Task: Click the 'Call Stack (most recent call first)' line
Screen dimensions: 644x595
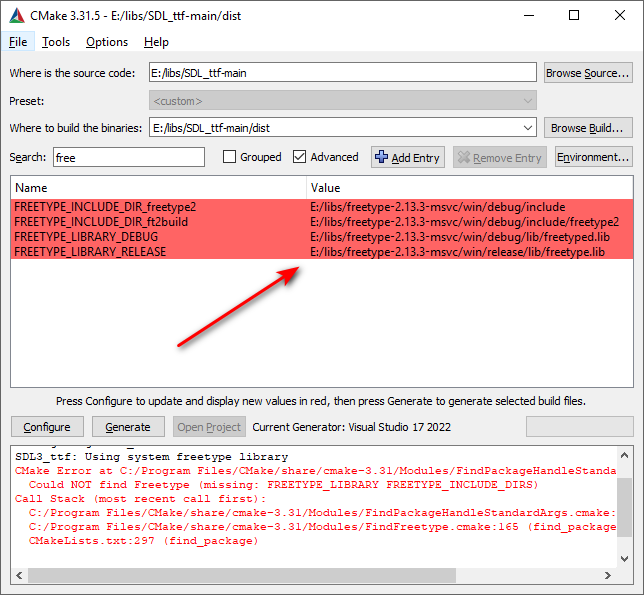Action: tap(140, 499)
